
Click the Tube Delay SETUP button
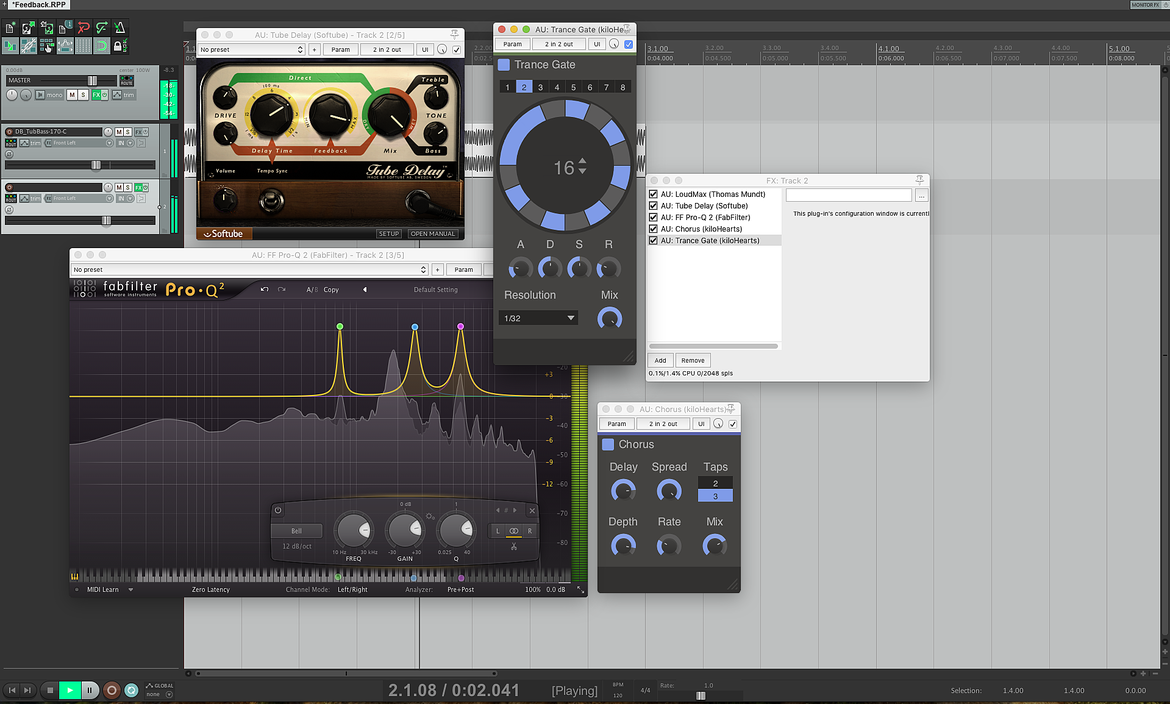click(x=389, y=234)
